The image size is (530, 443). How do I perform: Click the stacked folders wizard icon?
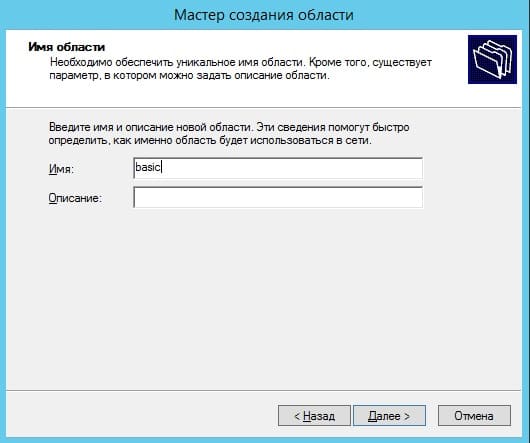click(492, 59)
